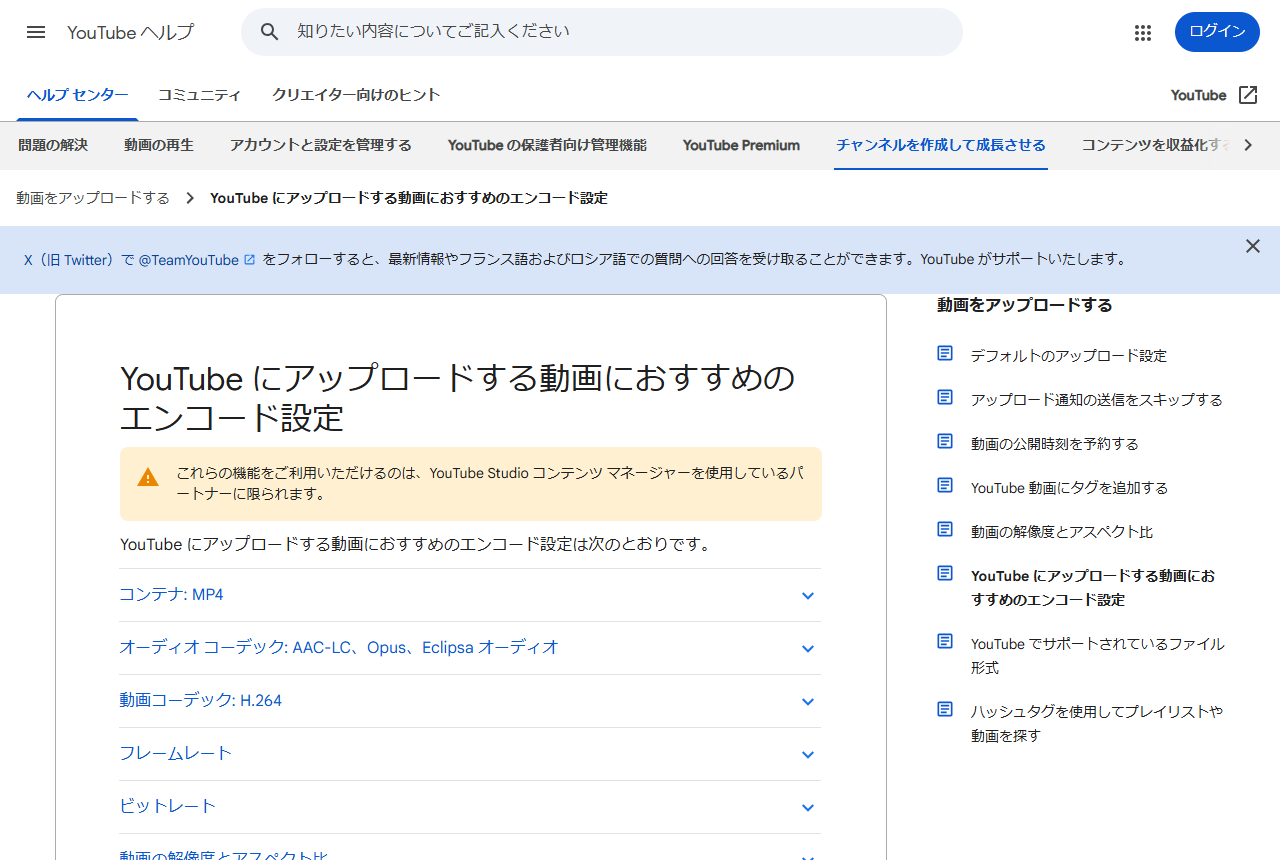
Task: Open デフォルトのアップロード設定 article link
Action: (1068, 355)
